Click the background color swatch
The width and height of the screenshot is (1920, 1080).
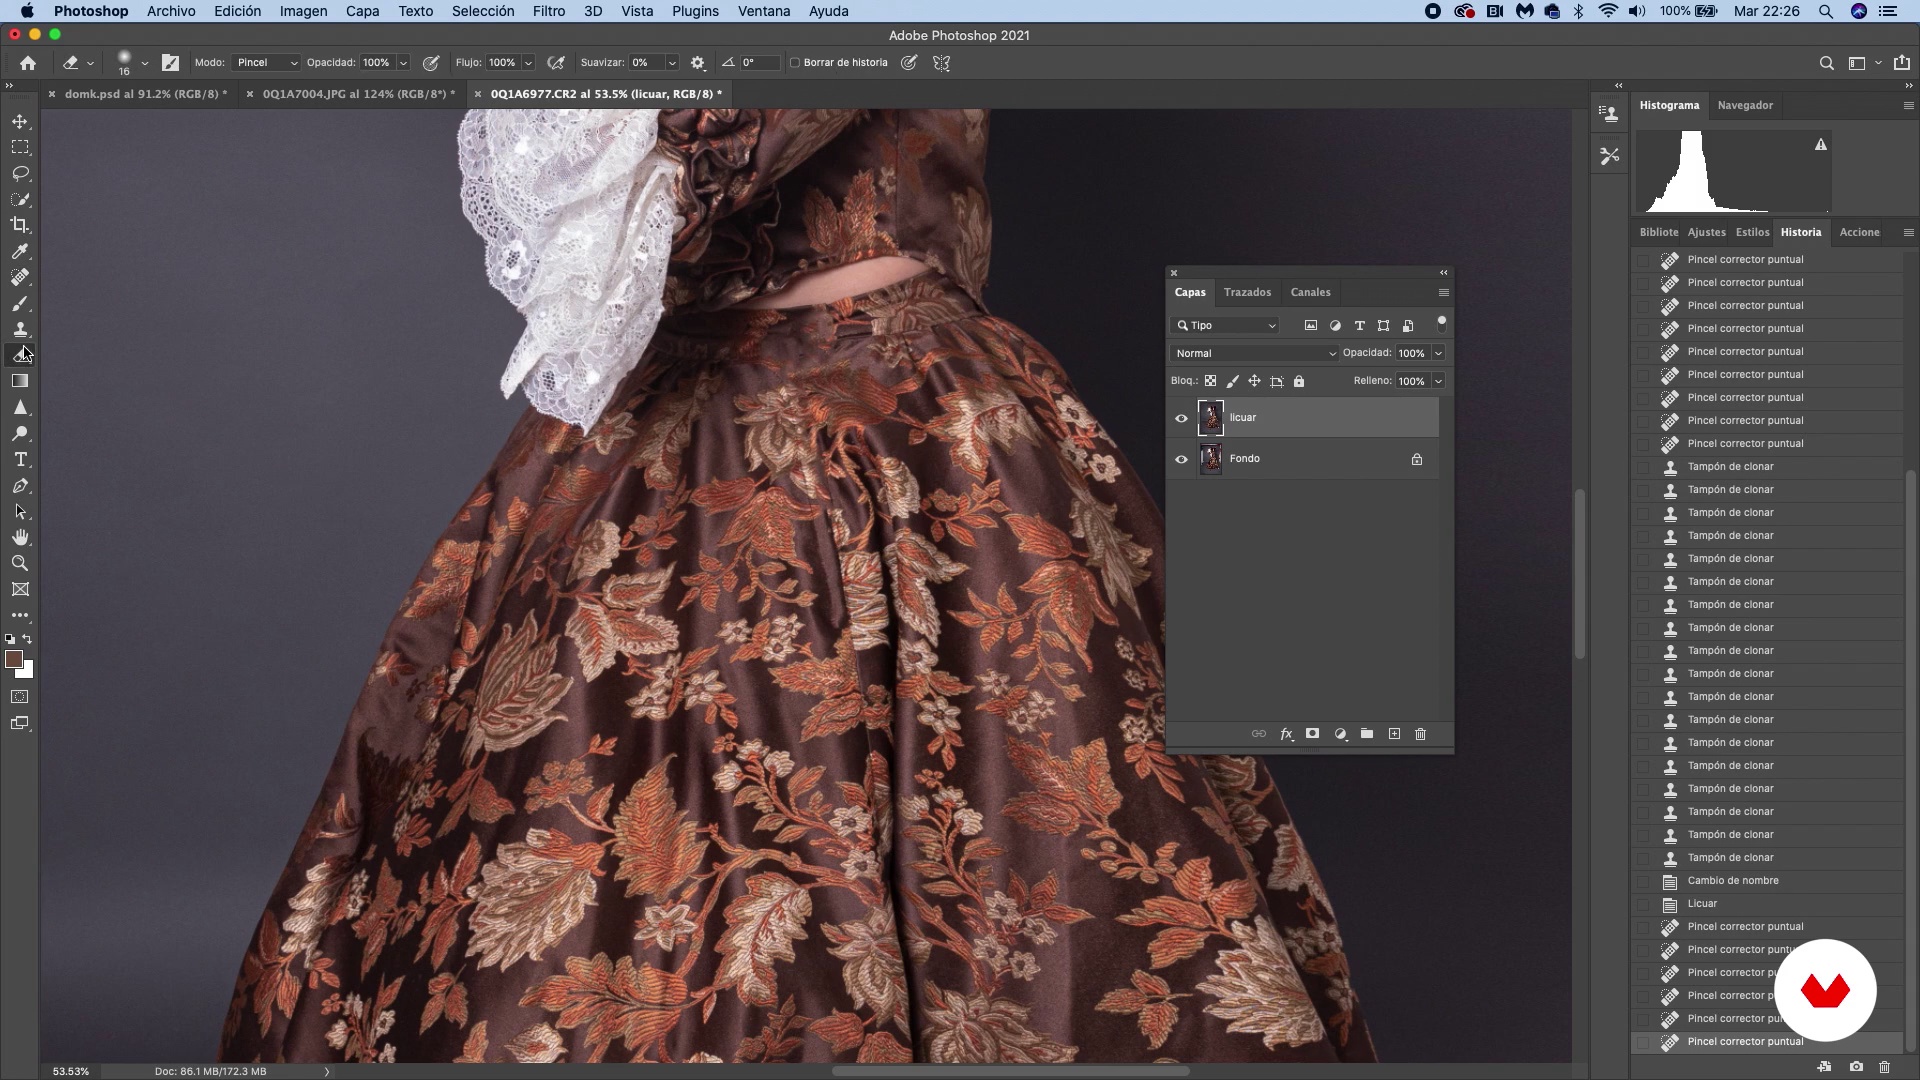point(27,672)
